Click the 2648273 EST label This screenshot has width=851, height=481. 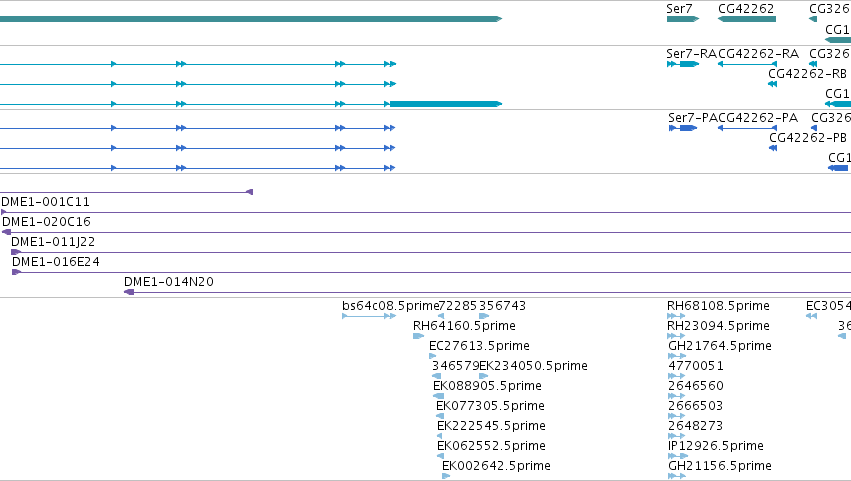click(x=696, y=427)
